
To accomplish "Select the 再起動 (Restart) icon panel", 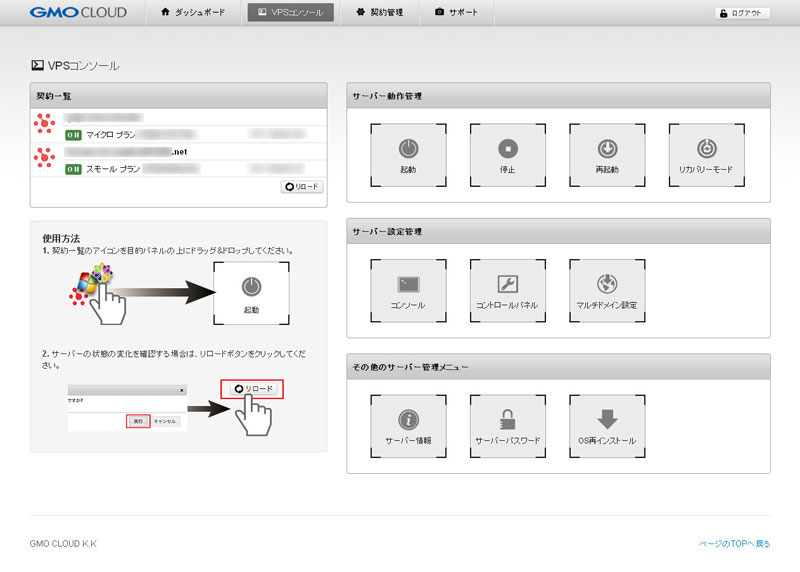I will pos(607,155).
